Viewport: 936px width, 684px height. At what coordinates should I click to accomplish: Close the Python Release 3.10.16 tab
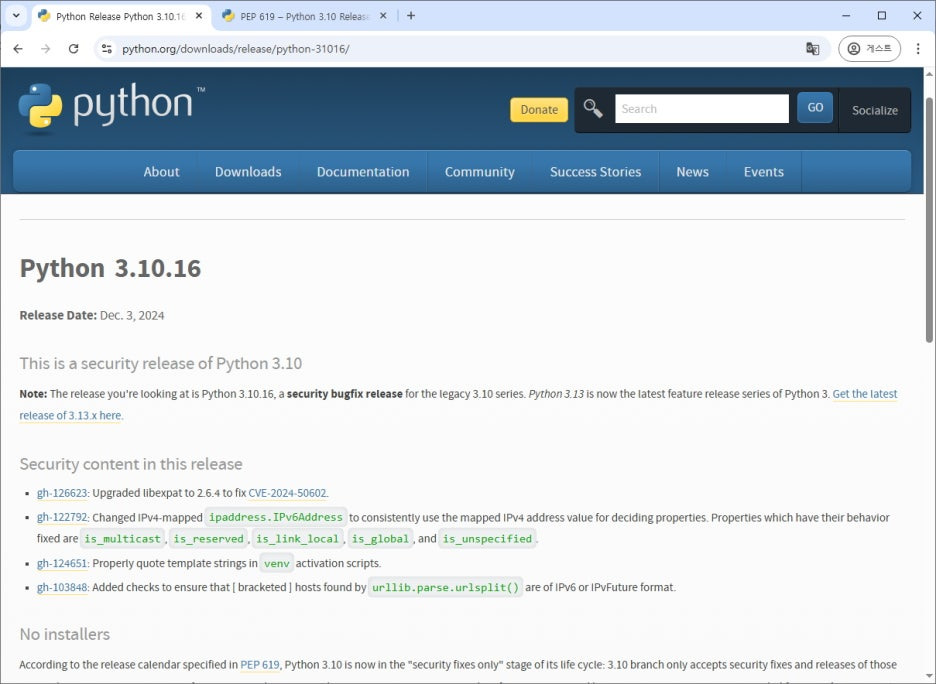pyautogui.click(x=199, y=16)
